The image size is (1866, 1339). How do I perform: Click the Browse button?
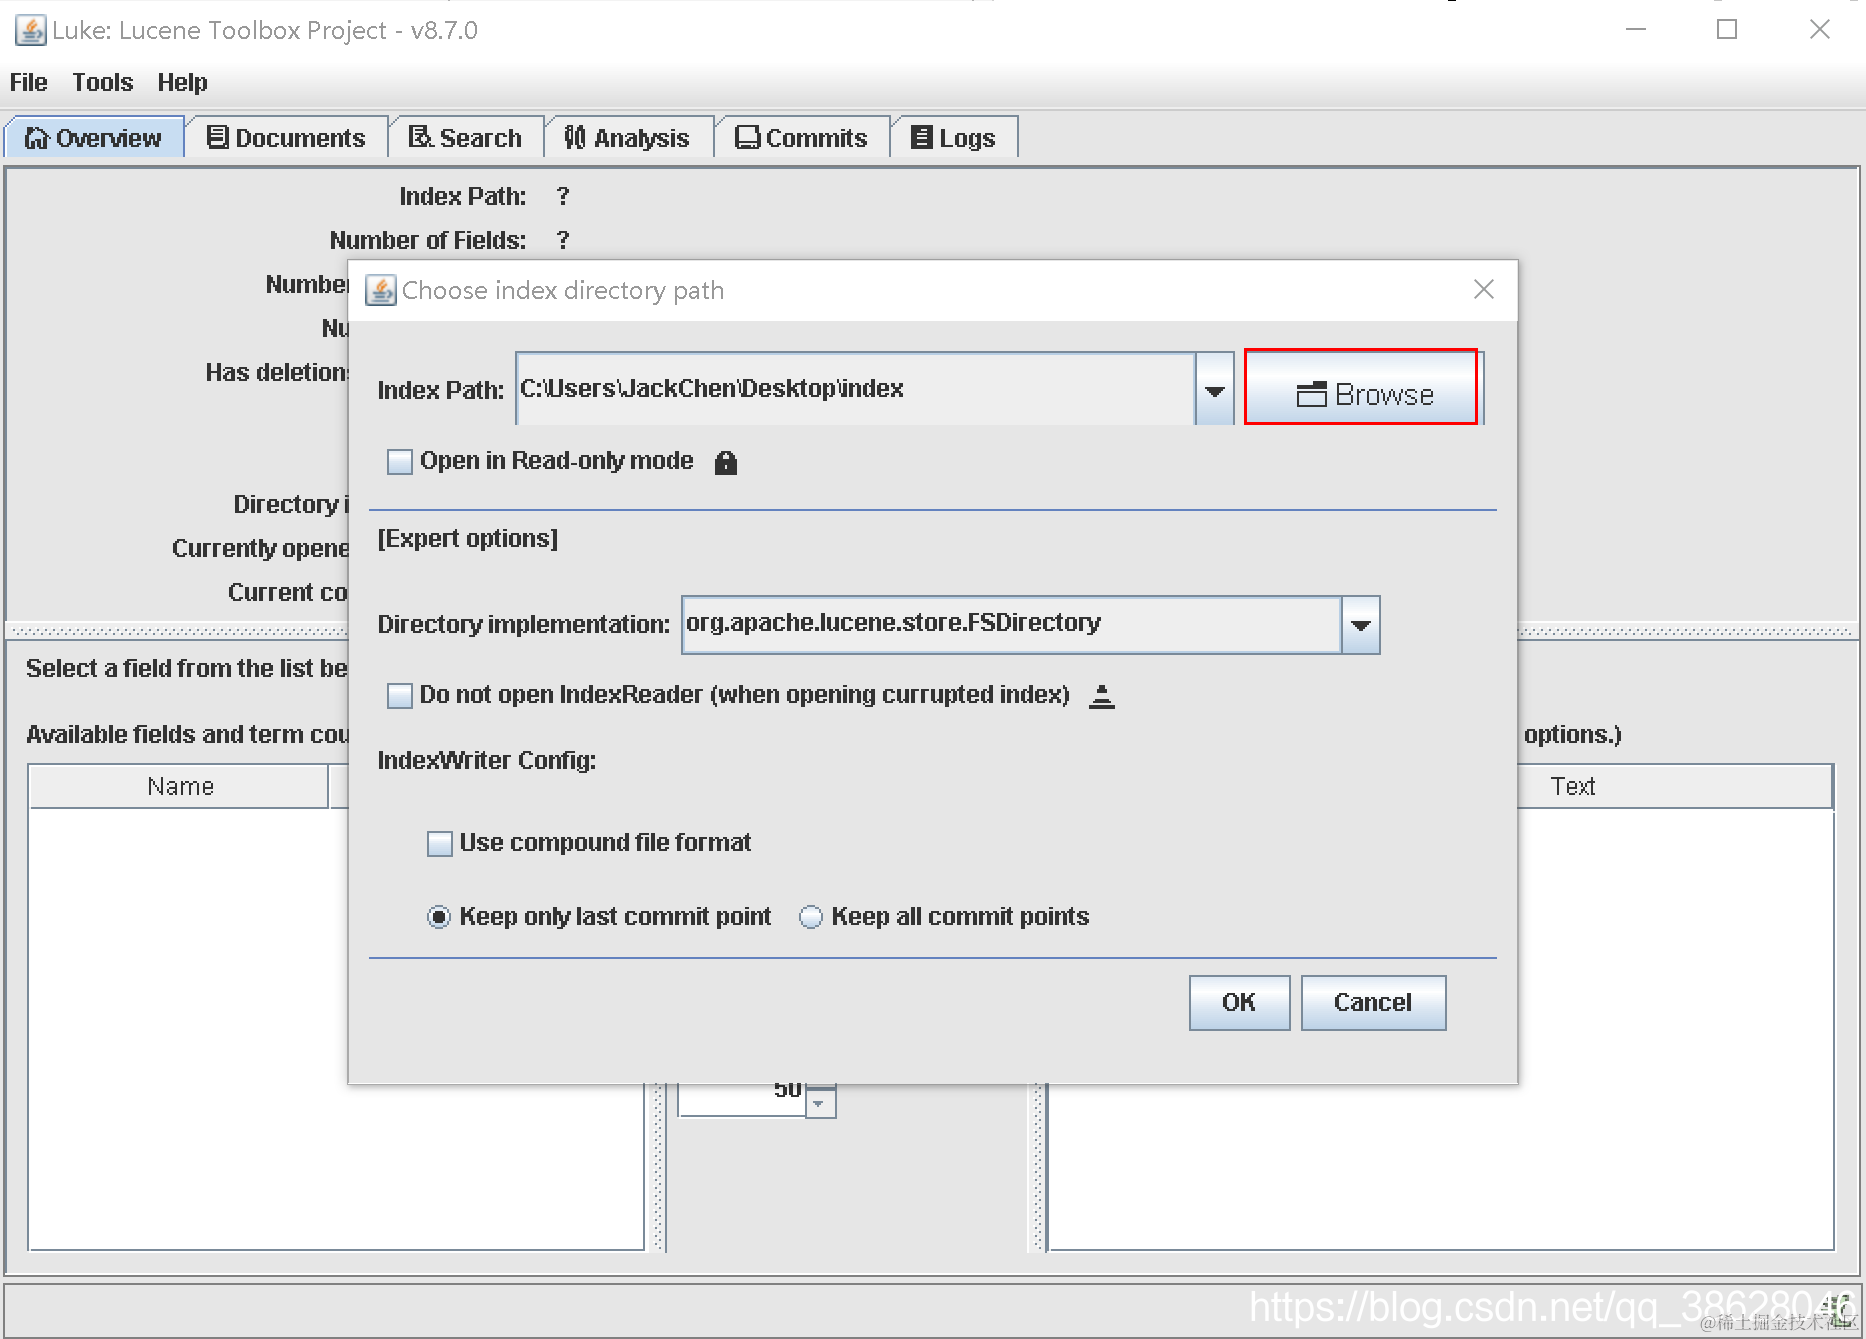click(x=1364, y=390)
